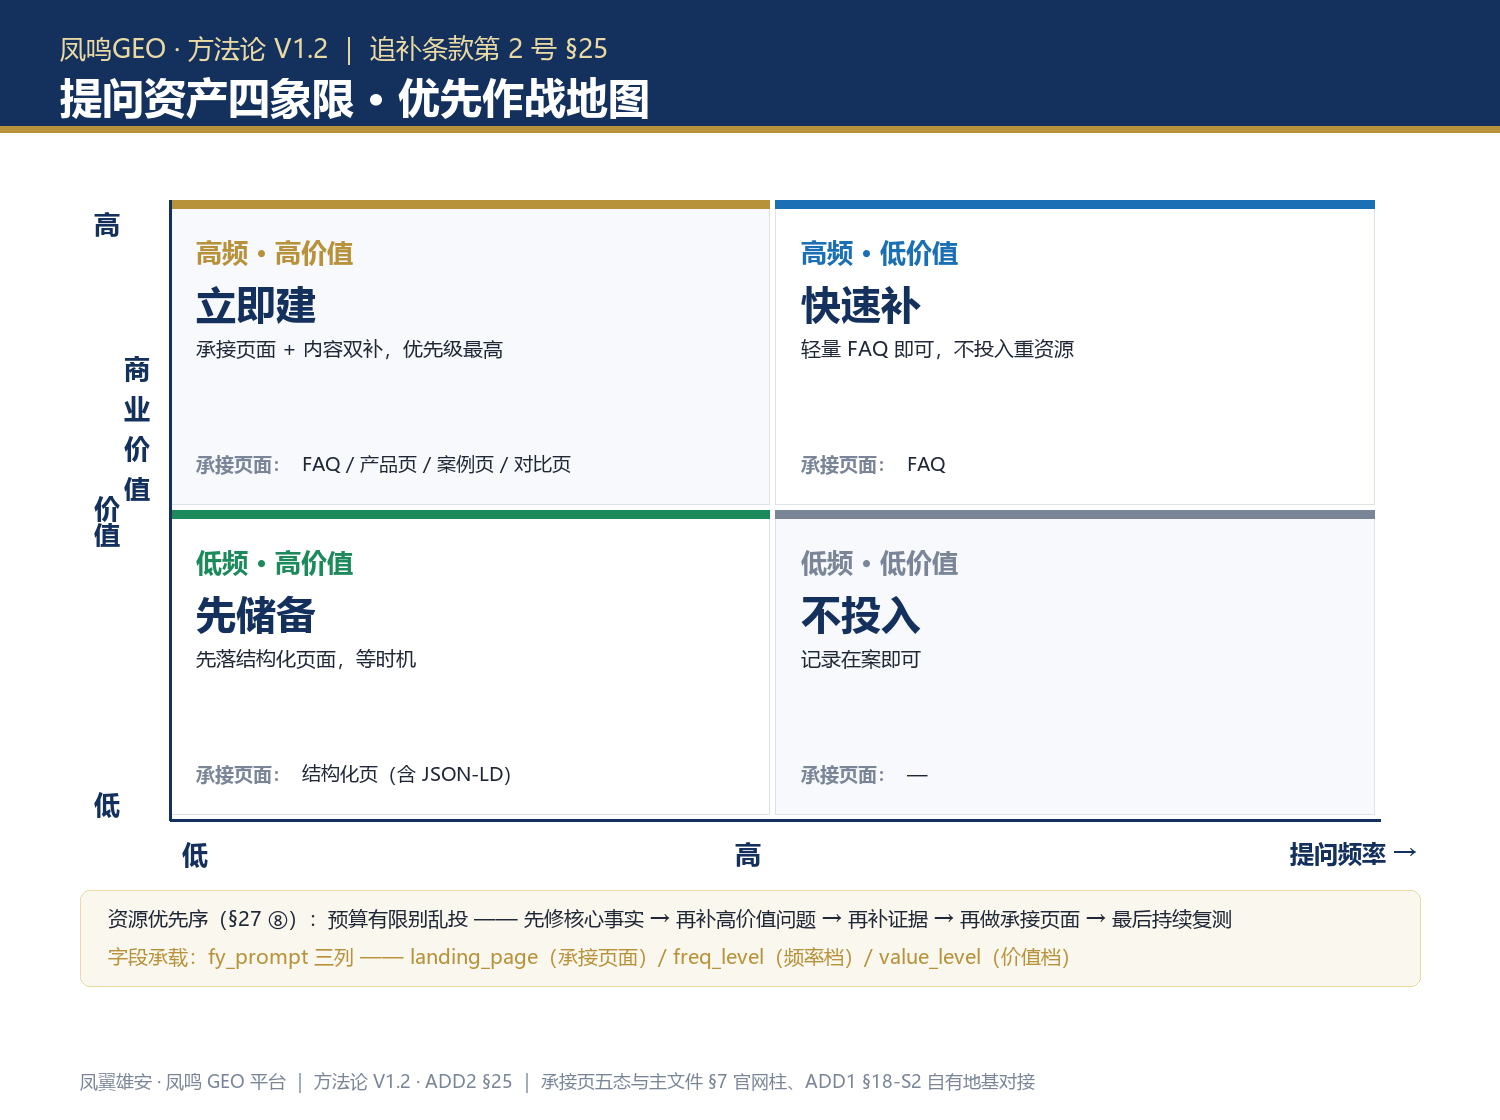Click the quadrant label "低频 · 高价值"
Image resolution: width=1500 pixels, height=1120 pixels.
tap(275, 564)
